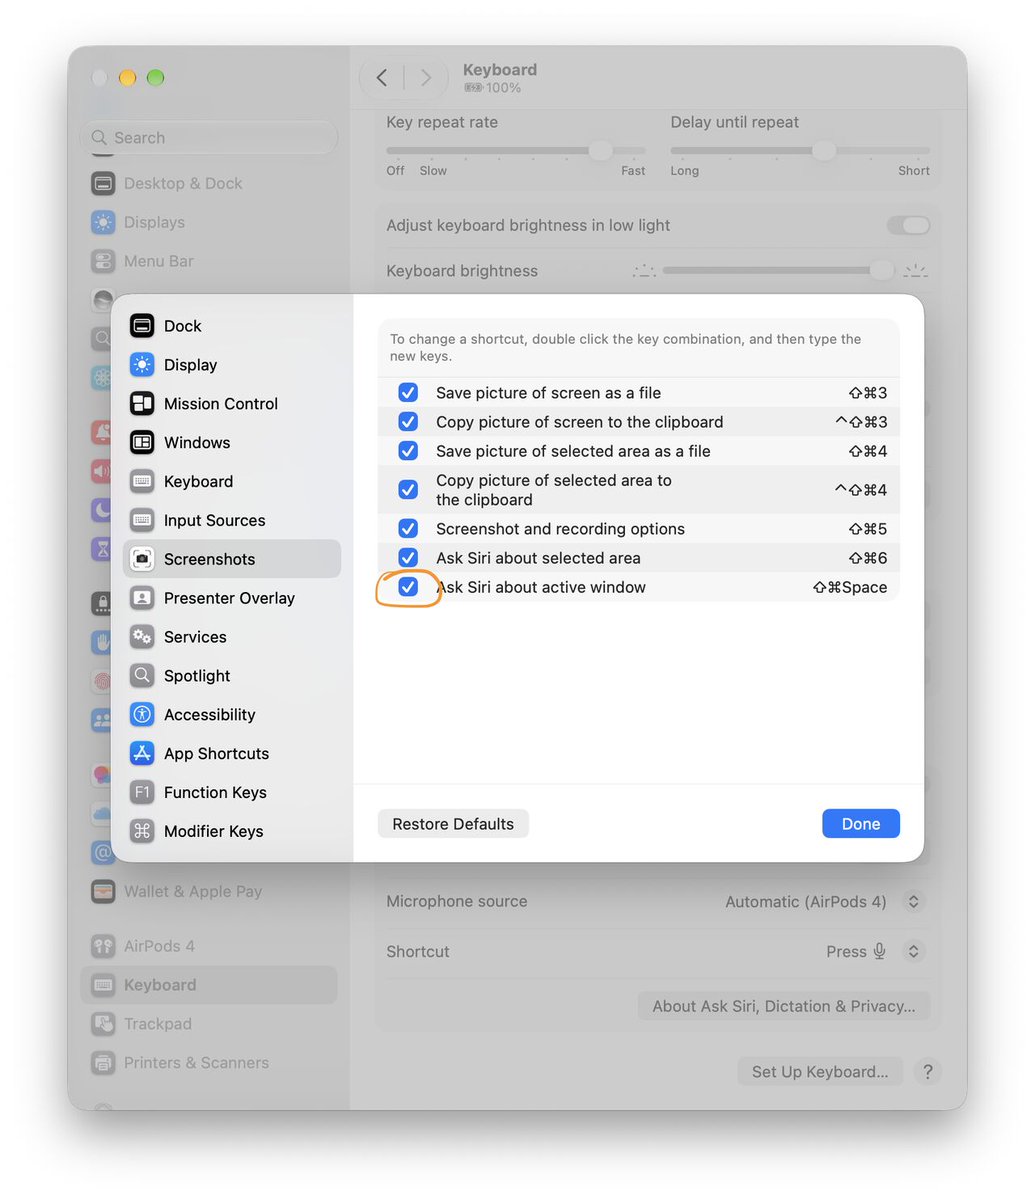Image resolution: width=1035 pixels, height=1200 pixels.
Task: Click the microphone icon beside Press
Action: (879, 952)
